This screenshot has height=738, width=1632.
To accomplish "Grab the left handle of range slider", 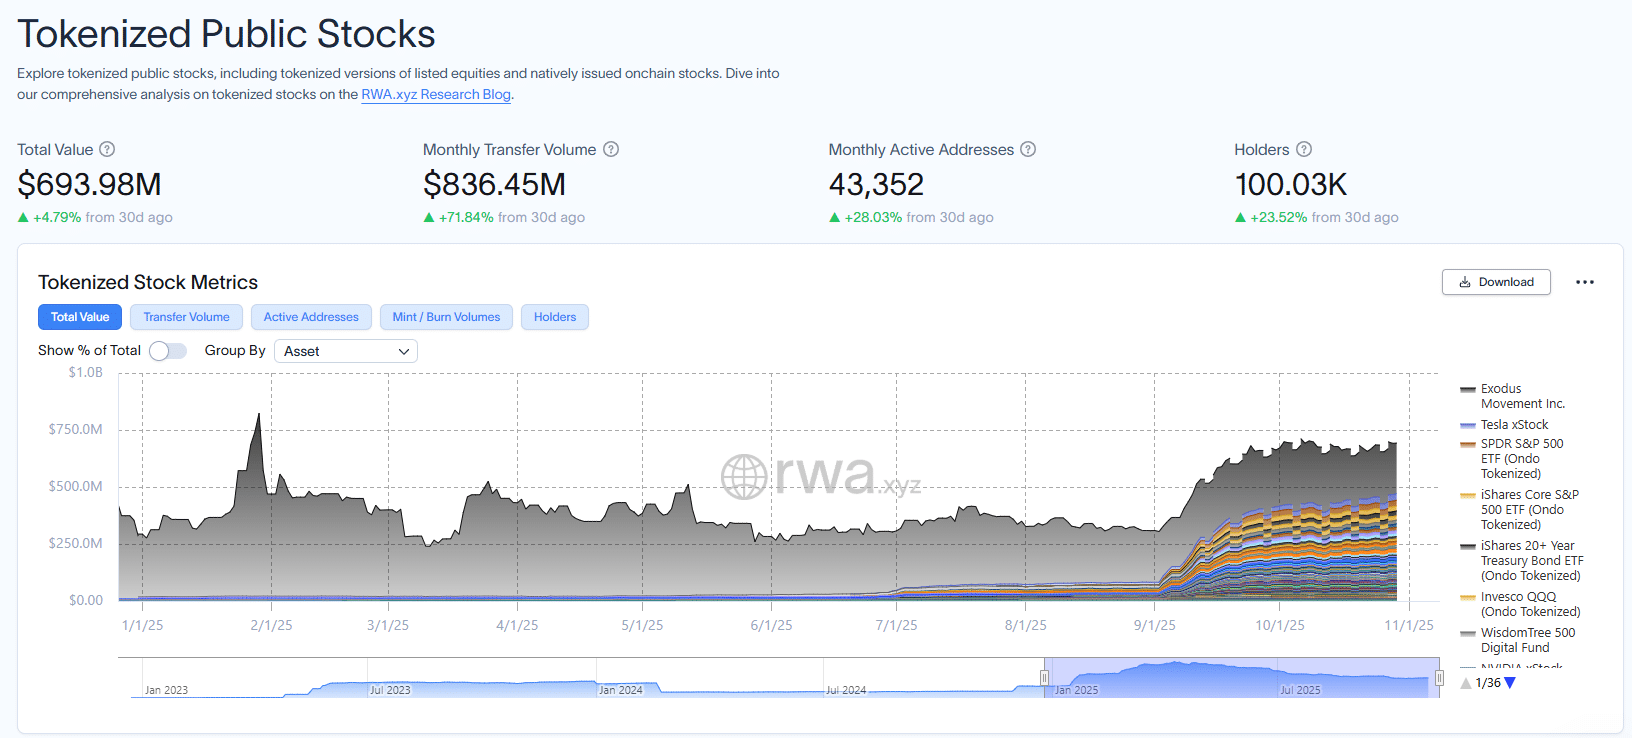I will pos(1044,678).
